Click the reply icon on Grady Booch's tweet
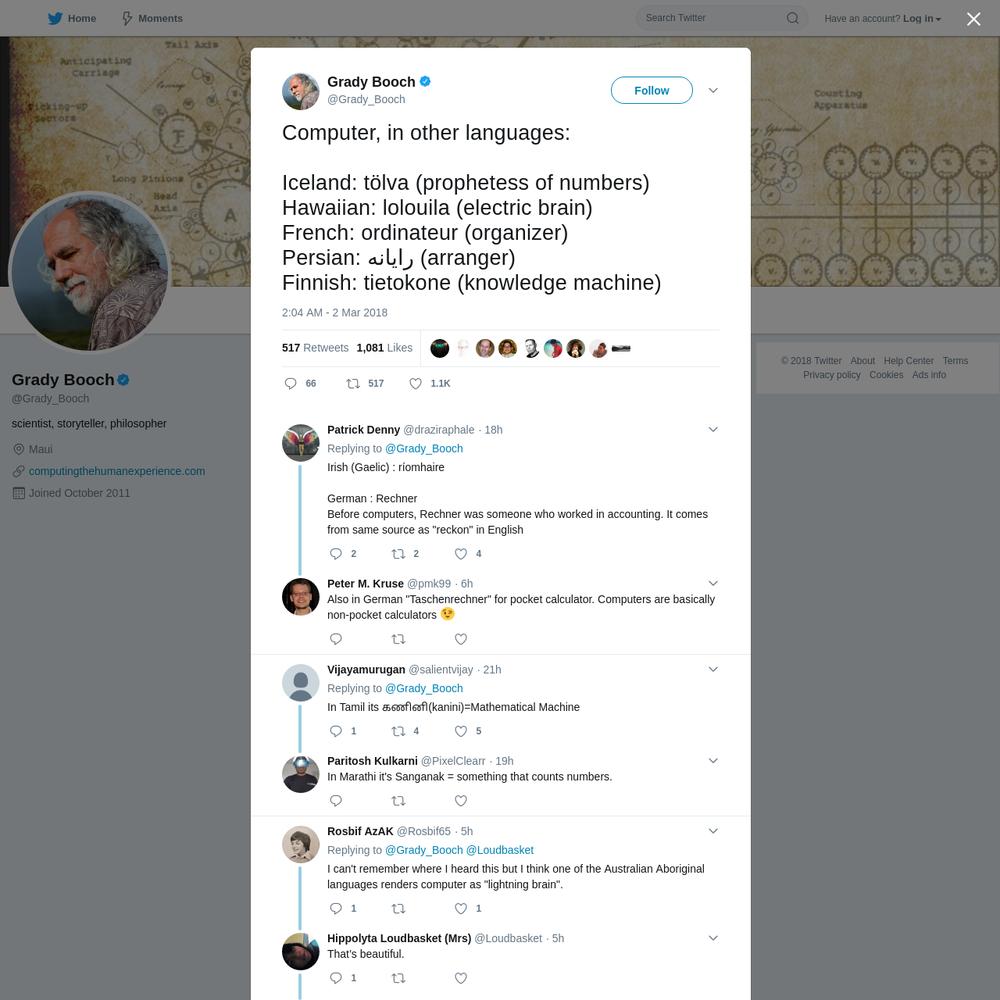 290,383
